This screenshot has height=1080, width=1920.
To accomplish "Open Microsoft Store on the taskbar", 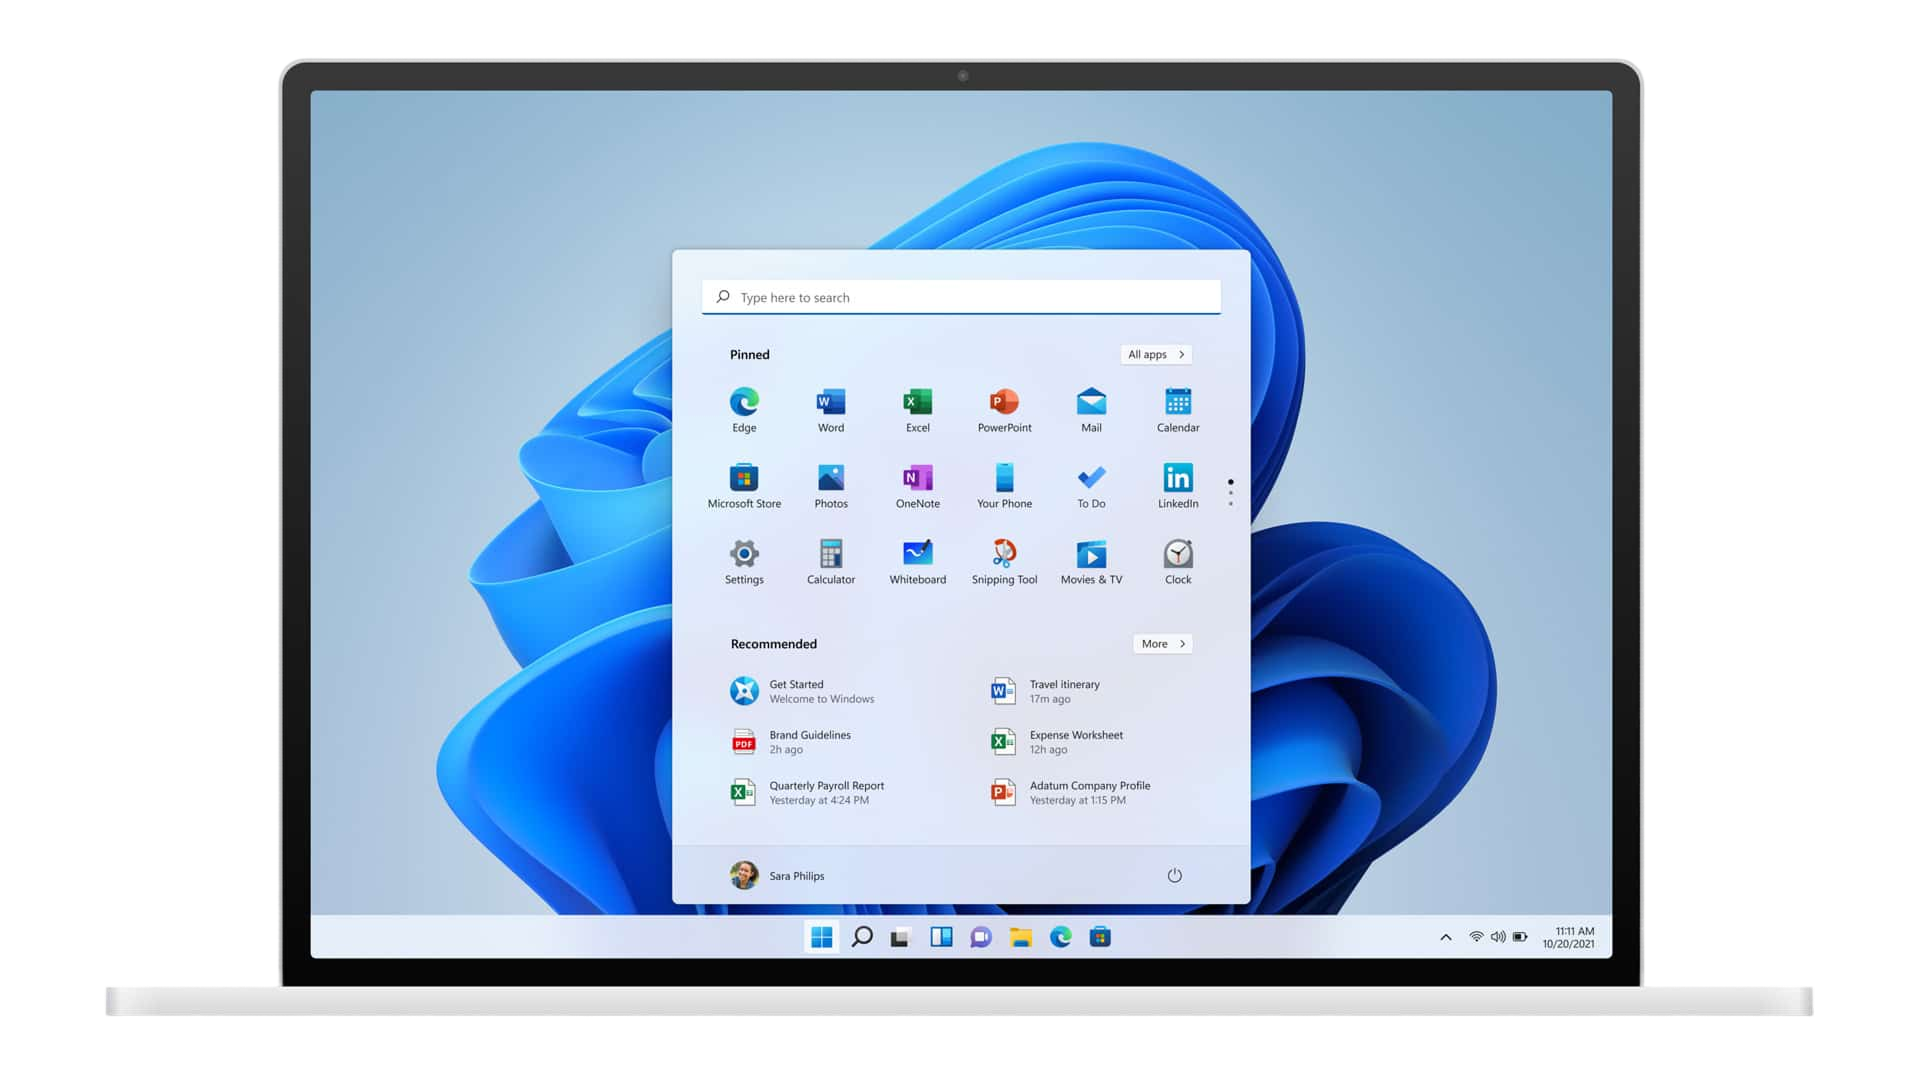I will (1100, 937).
